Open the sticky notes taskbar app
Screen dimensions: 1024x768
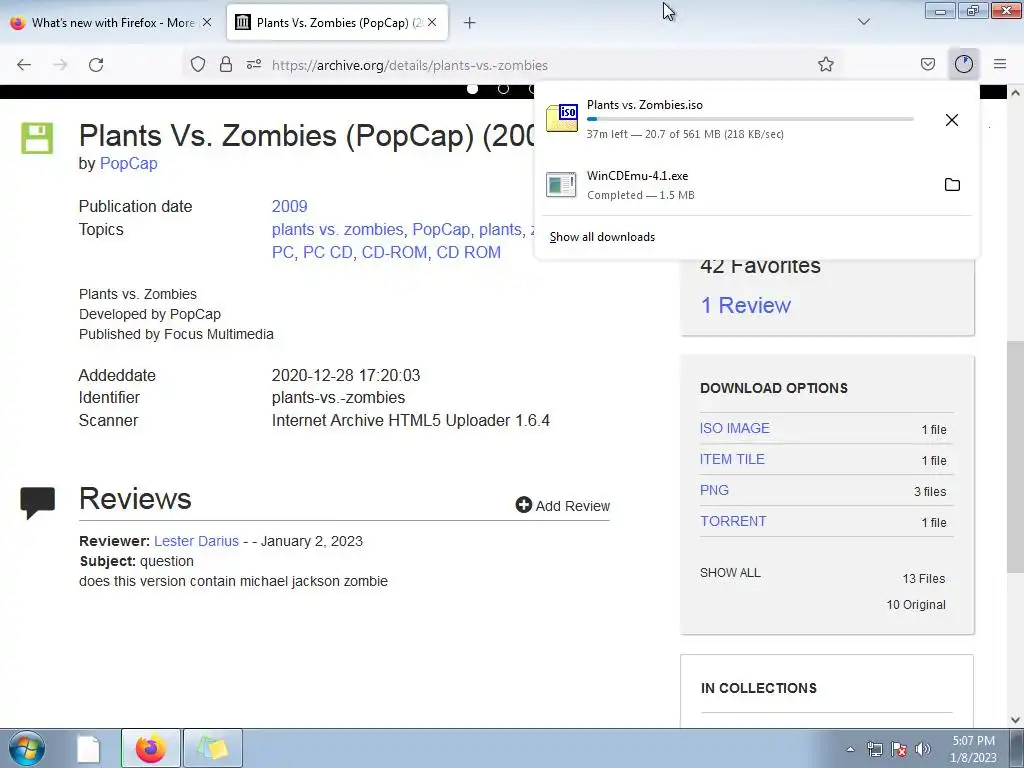pos(213,748)
